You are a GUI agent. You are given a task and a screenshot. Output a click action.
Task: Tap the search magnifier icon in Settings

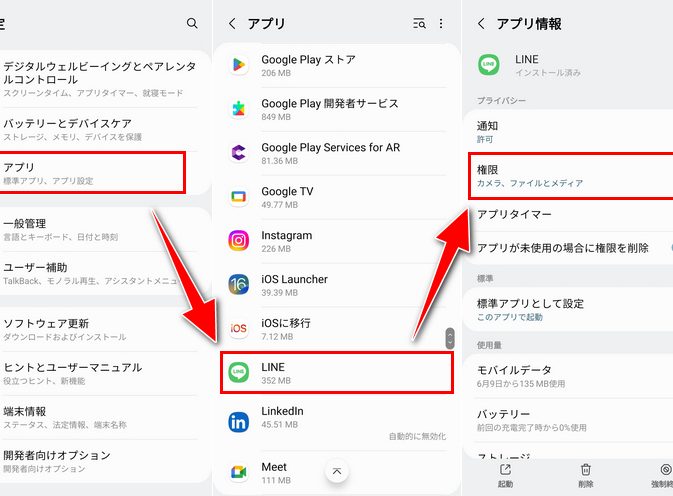[192, 23]
